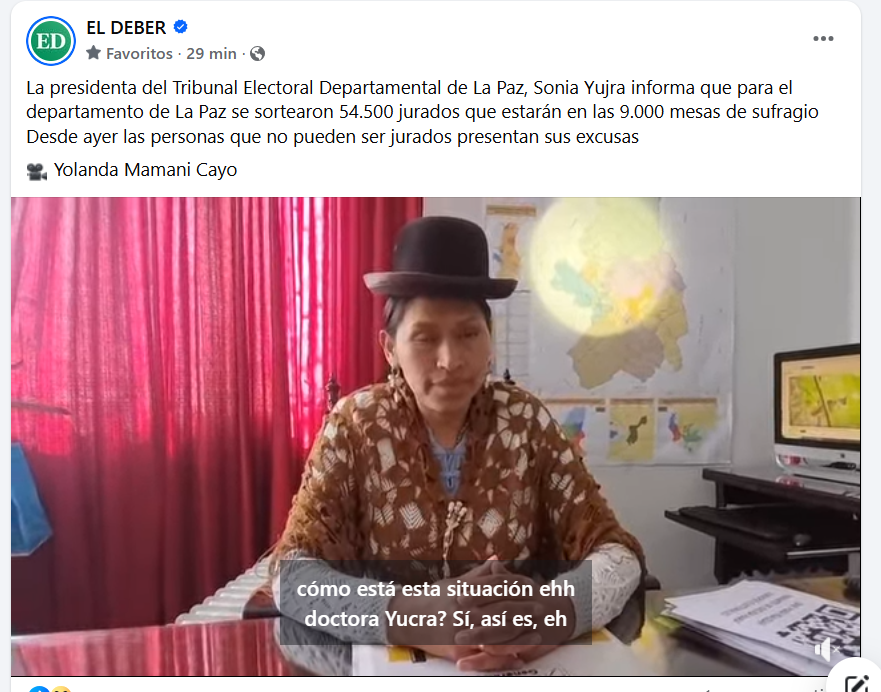
Task: View post audience via globe icon
Action: click(x=257, y=53)
